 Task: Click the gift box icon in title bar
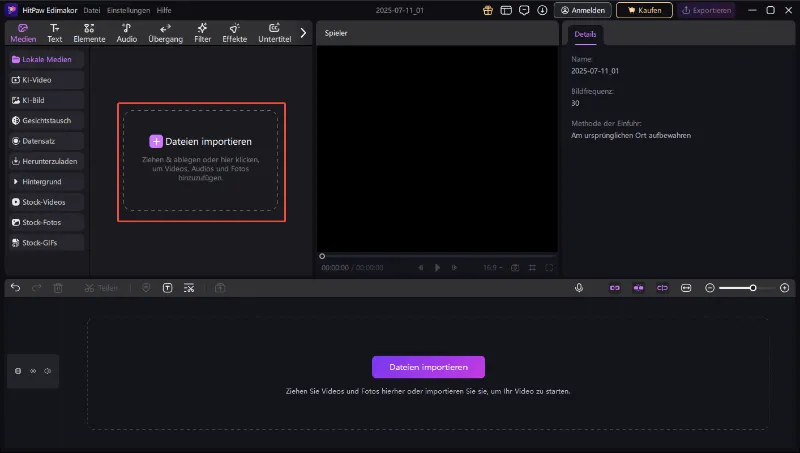488,10
